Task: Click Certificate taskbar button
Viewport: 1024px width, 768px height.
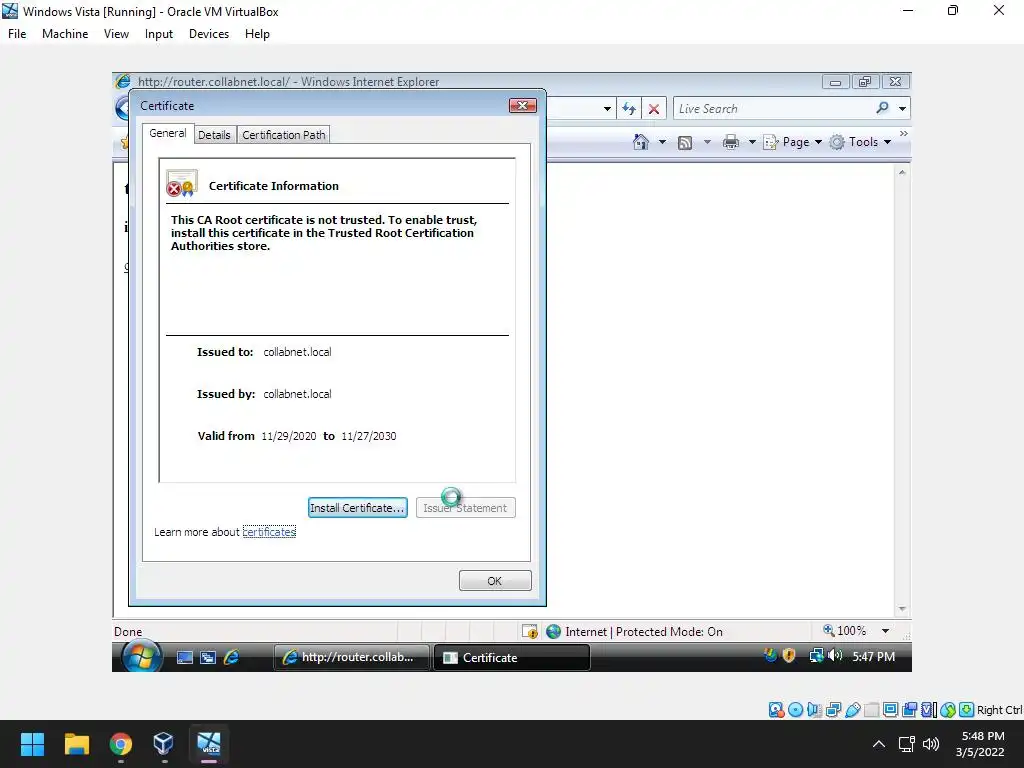Action: (x=512, y=658)
